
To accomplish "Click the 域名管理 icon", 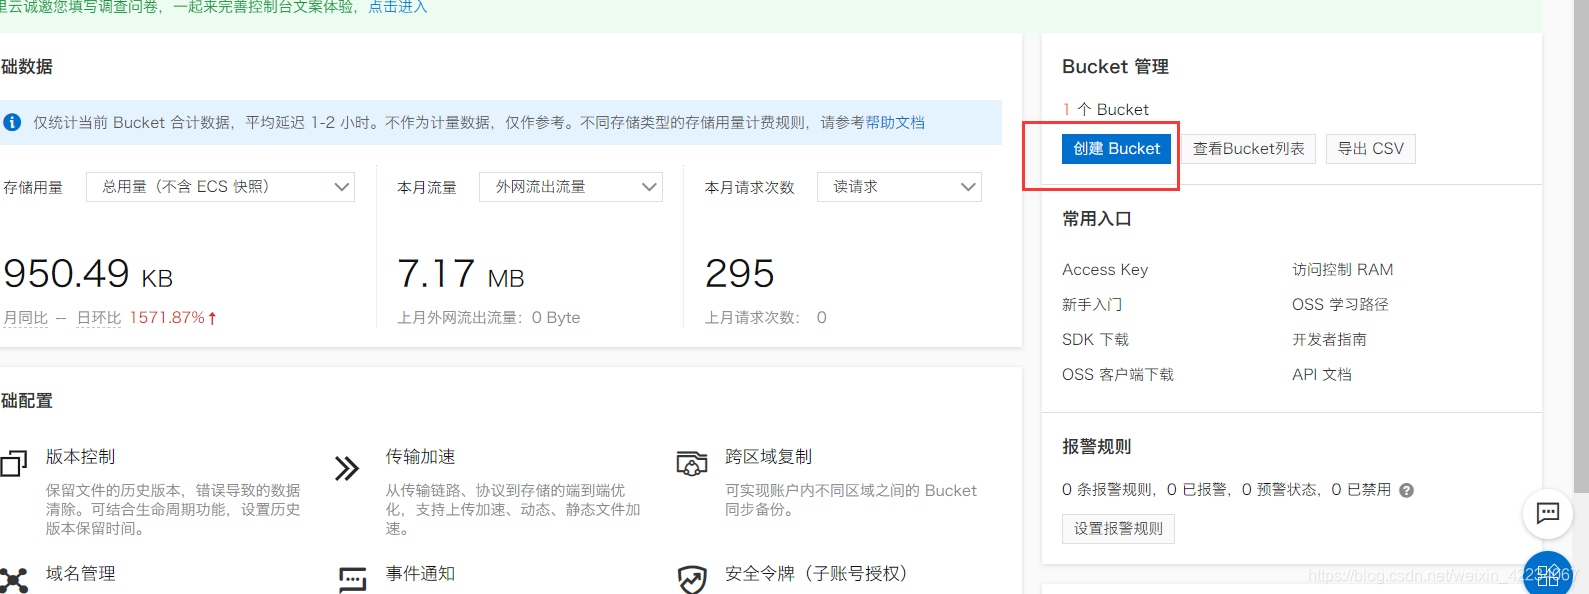I will click(x=14, y=580).
